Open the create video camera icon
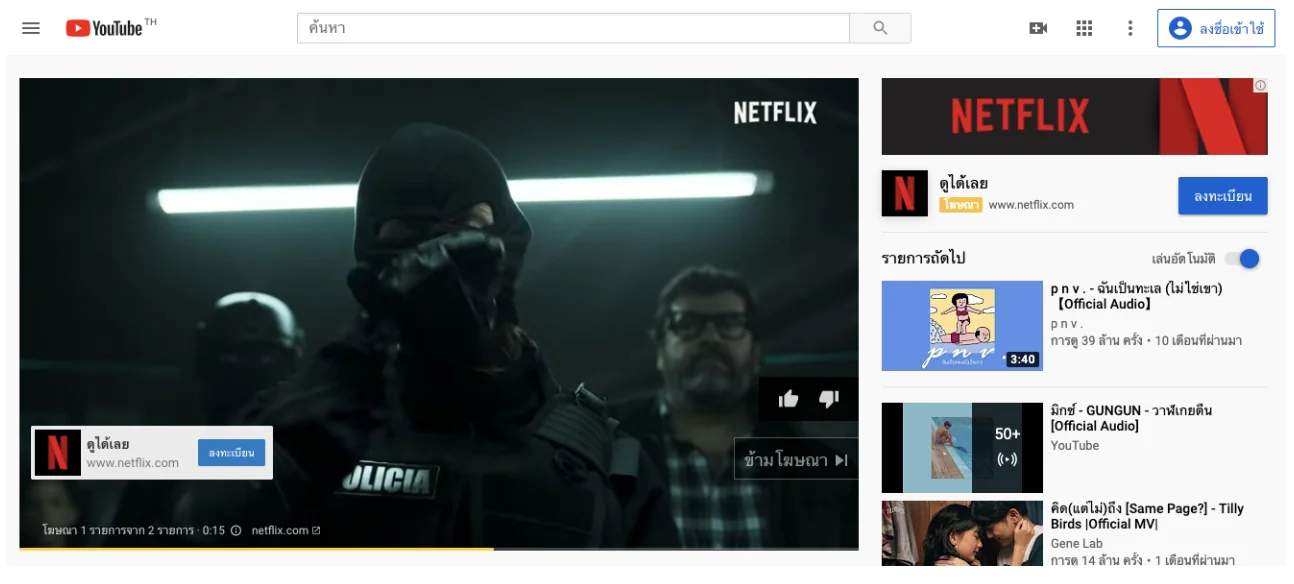Screen dimensions: 1294x584 coord(1038,28)
